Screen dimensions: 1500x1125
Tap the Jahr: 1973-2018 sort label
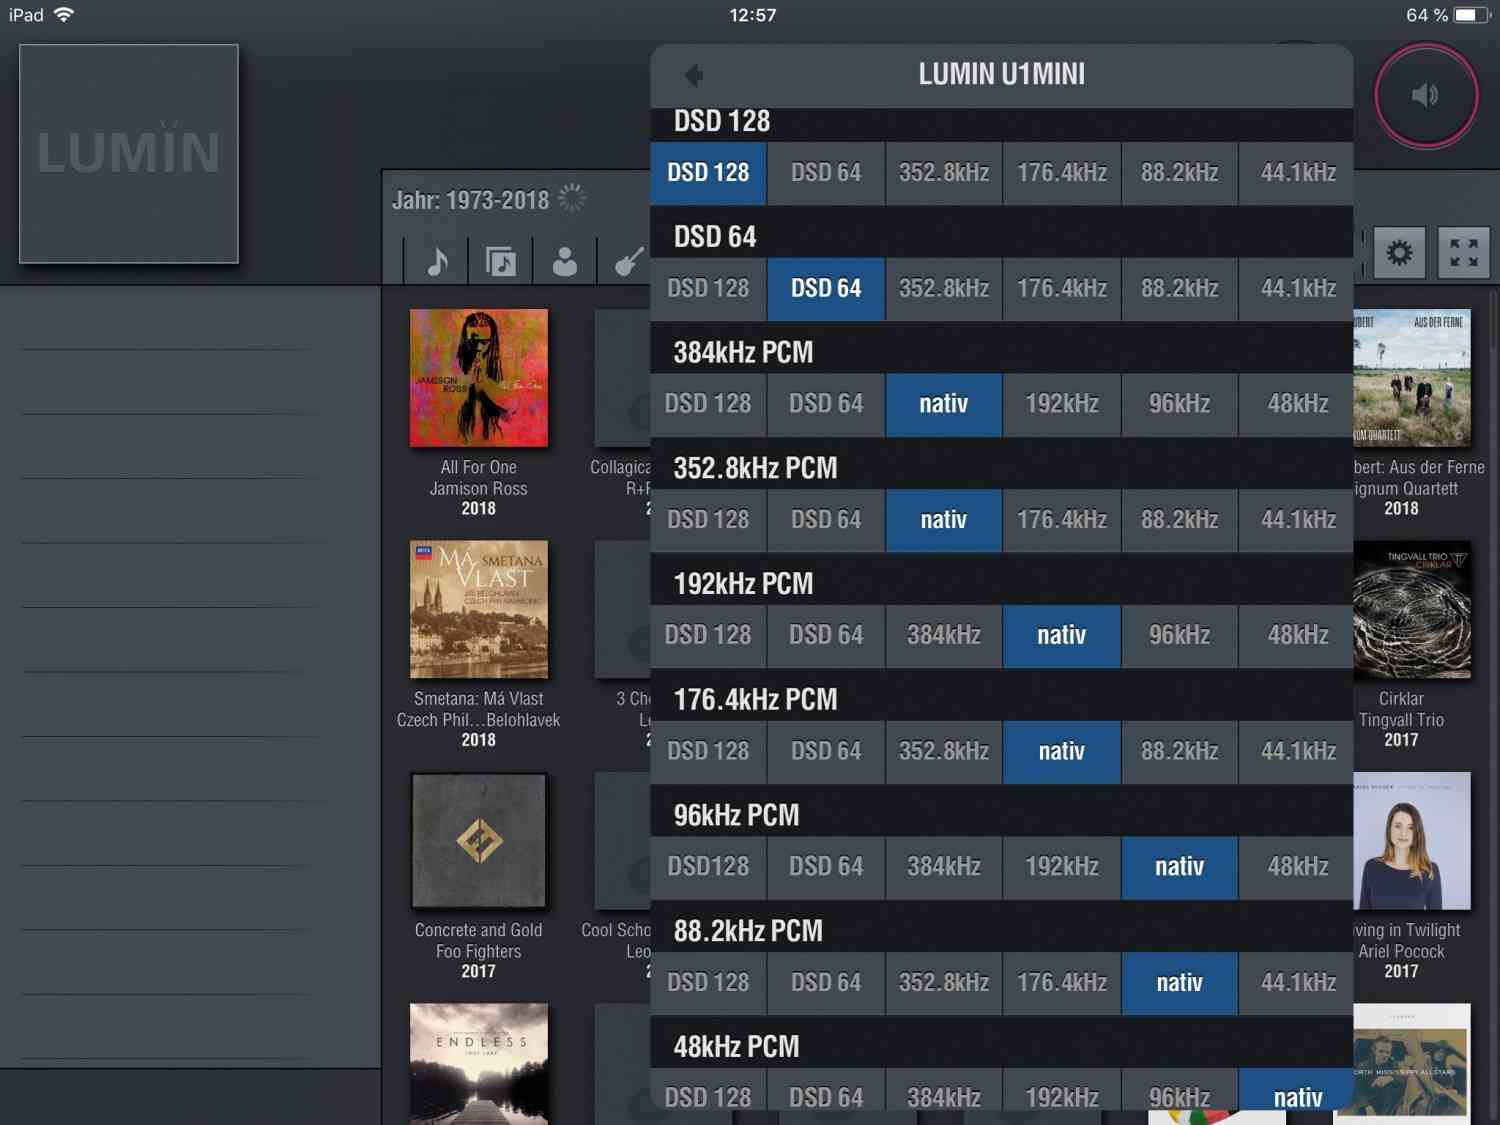(x=471, y=200)
